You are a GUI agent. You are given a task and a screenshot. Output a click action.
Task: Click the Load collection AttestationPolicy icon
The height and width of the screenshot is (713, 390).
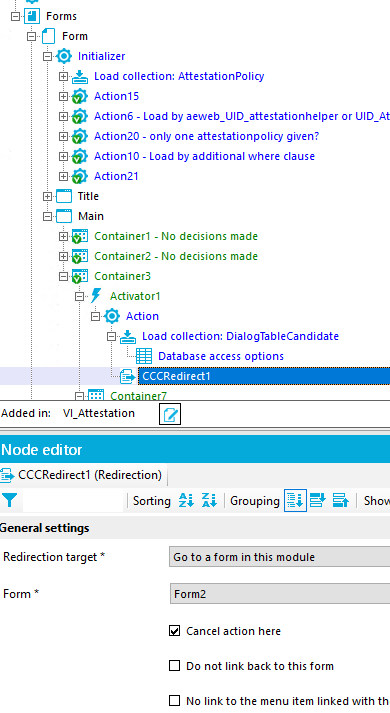pyautogui.click(x=80, y=76)
